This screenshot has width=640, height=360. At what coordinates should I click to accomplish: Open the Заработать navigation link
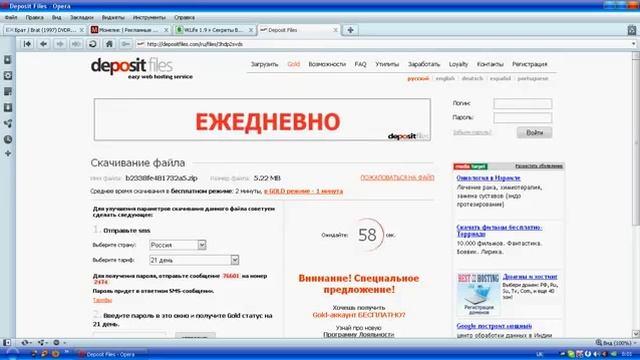click(424, 64)
